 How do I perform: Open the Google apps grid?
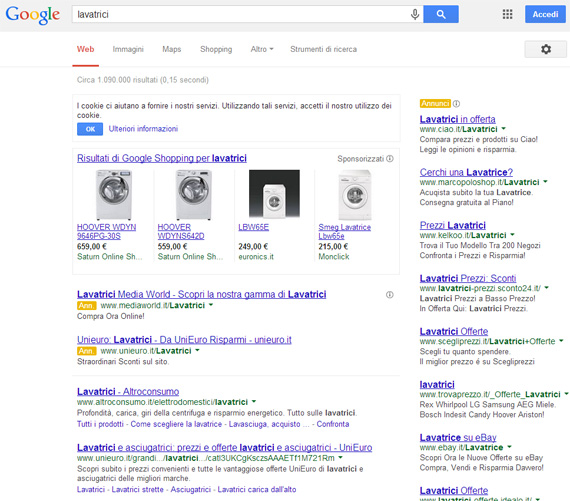click(507, 14)
